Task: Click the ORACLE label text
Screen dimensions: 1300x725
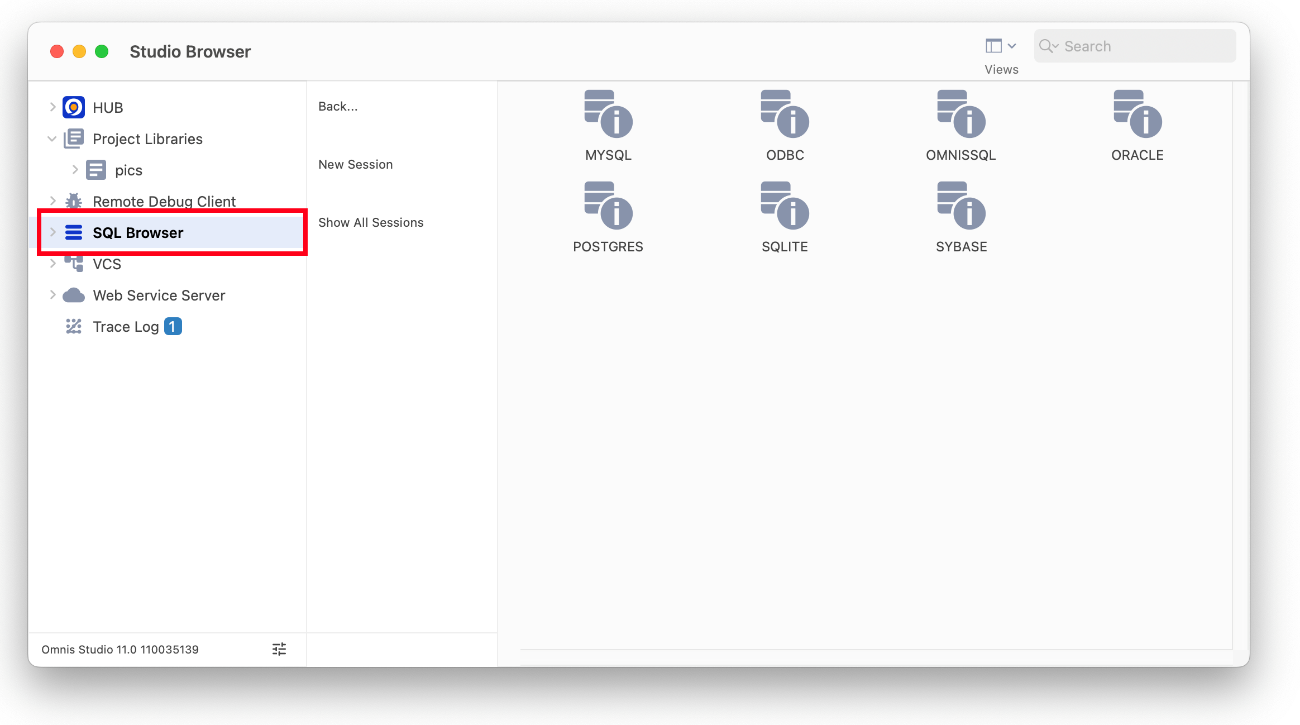Action: point(1137,155)
